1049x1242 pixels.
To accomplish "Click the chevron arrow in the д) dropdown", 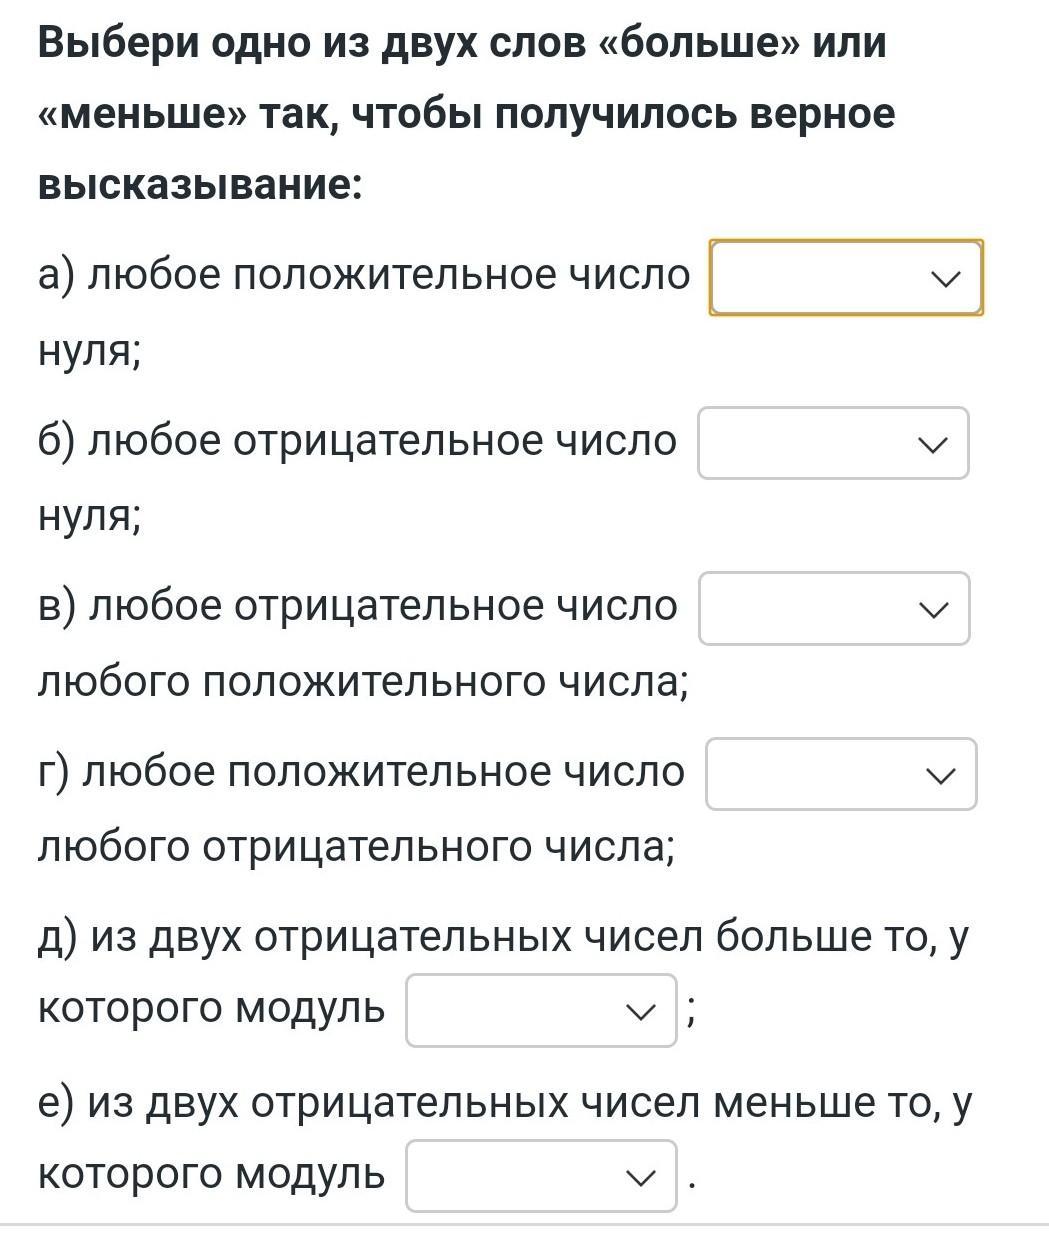I will click(x=639, y=1012).
